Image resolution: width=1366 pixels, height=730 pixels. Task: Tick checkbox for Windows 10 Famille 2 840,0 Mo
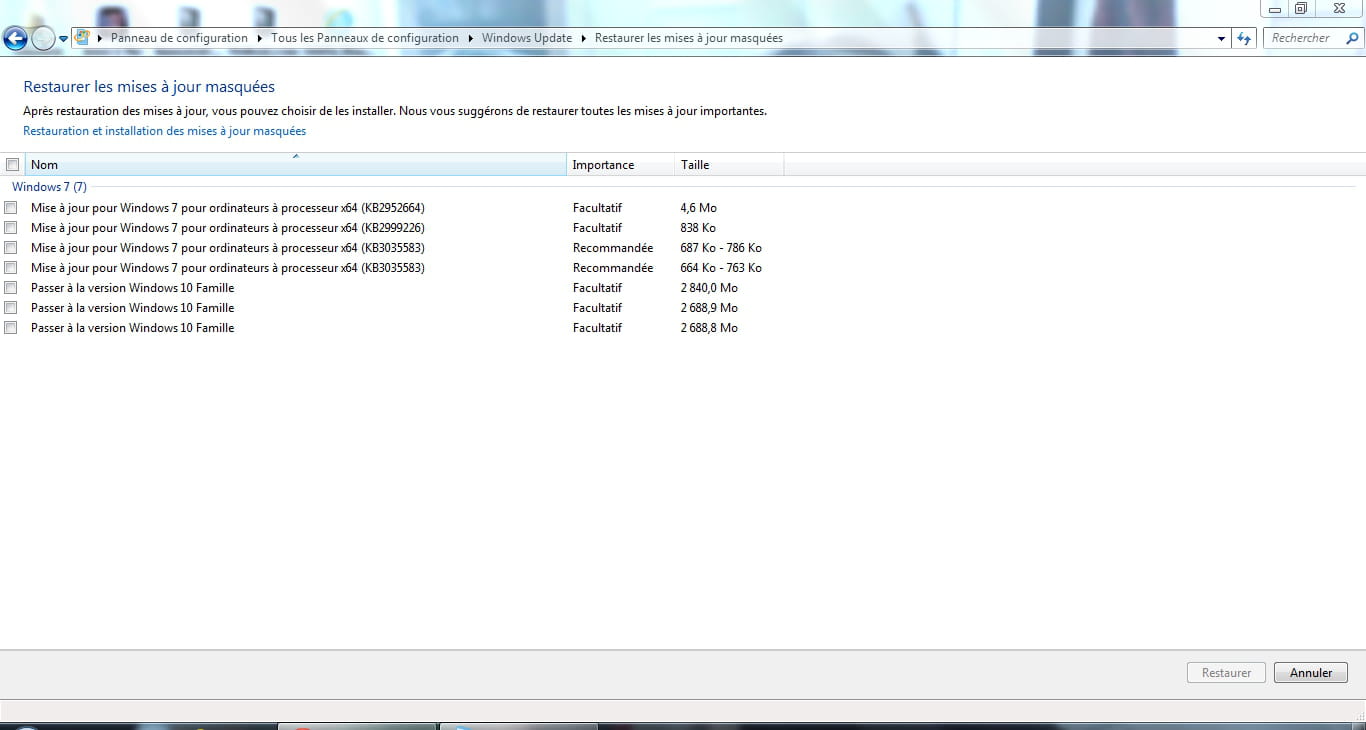point(11,288)
